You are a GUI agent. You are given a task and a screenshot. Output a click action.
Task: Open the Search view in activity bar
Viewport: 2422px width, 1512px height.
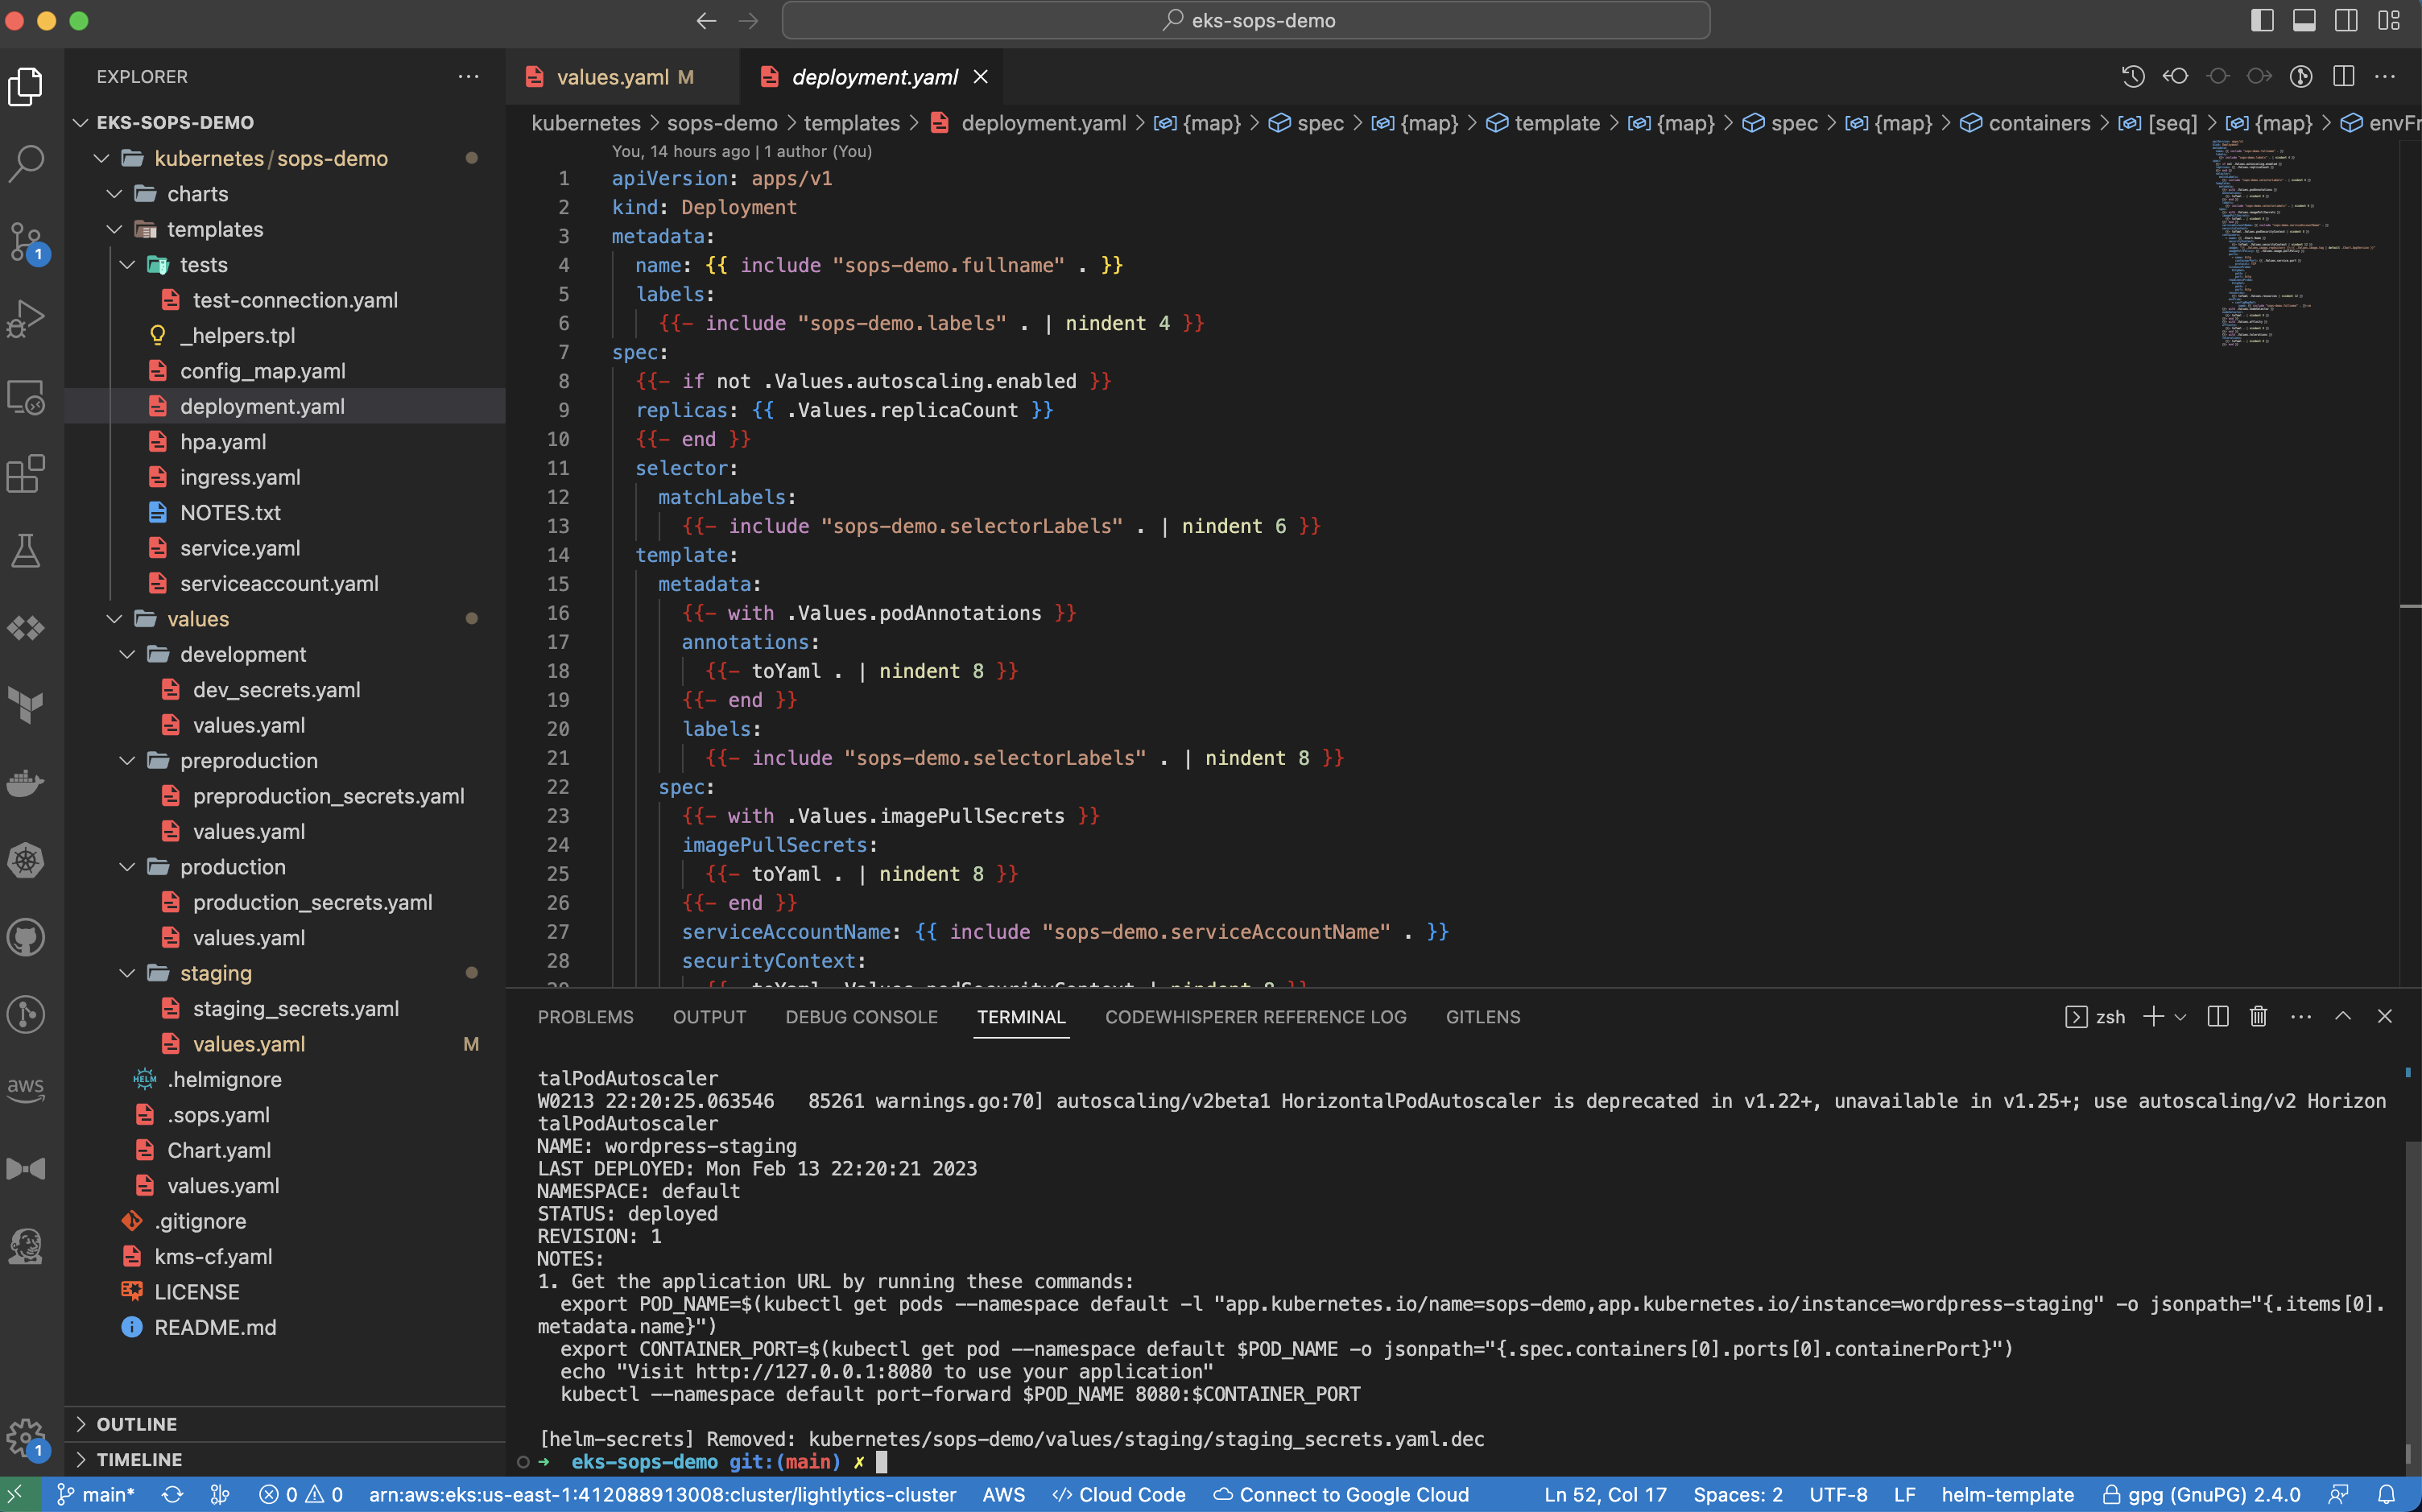[x=26, y=163]
